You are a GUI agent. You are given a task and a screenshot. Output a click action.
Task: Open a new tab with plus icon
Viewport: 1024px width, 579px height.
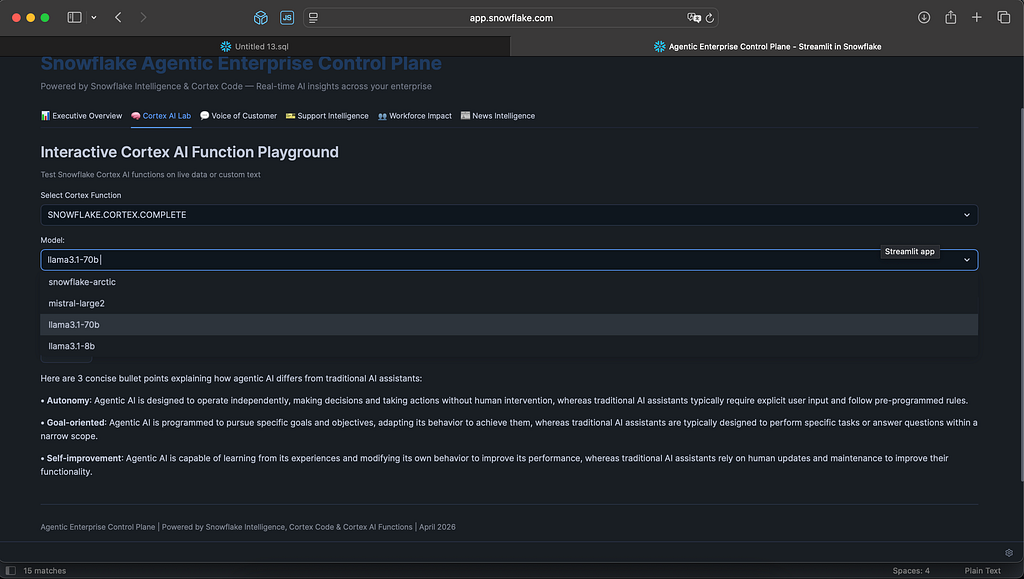click(x=976, y=18)
